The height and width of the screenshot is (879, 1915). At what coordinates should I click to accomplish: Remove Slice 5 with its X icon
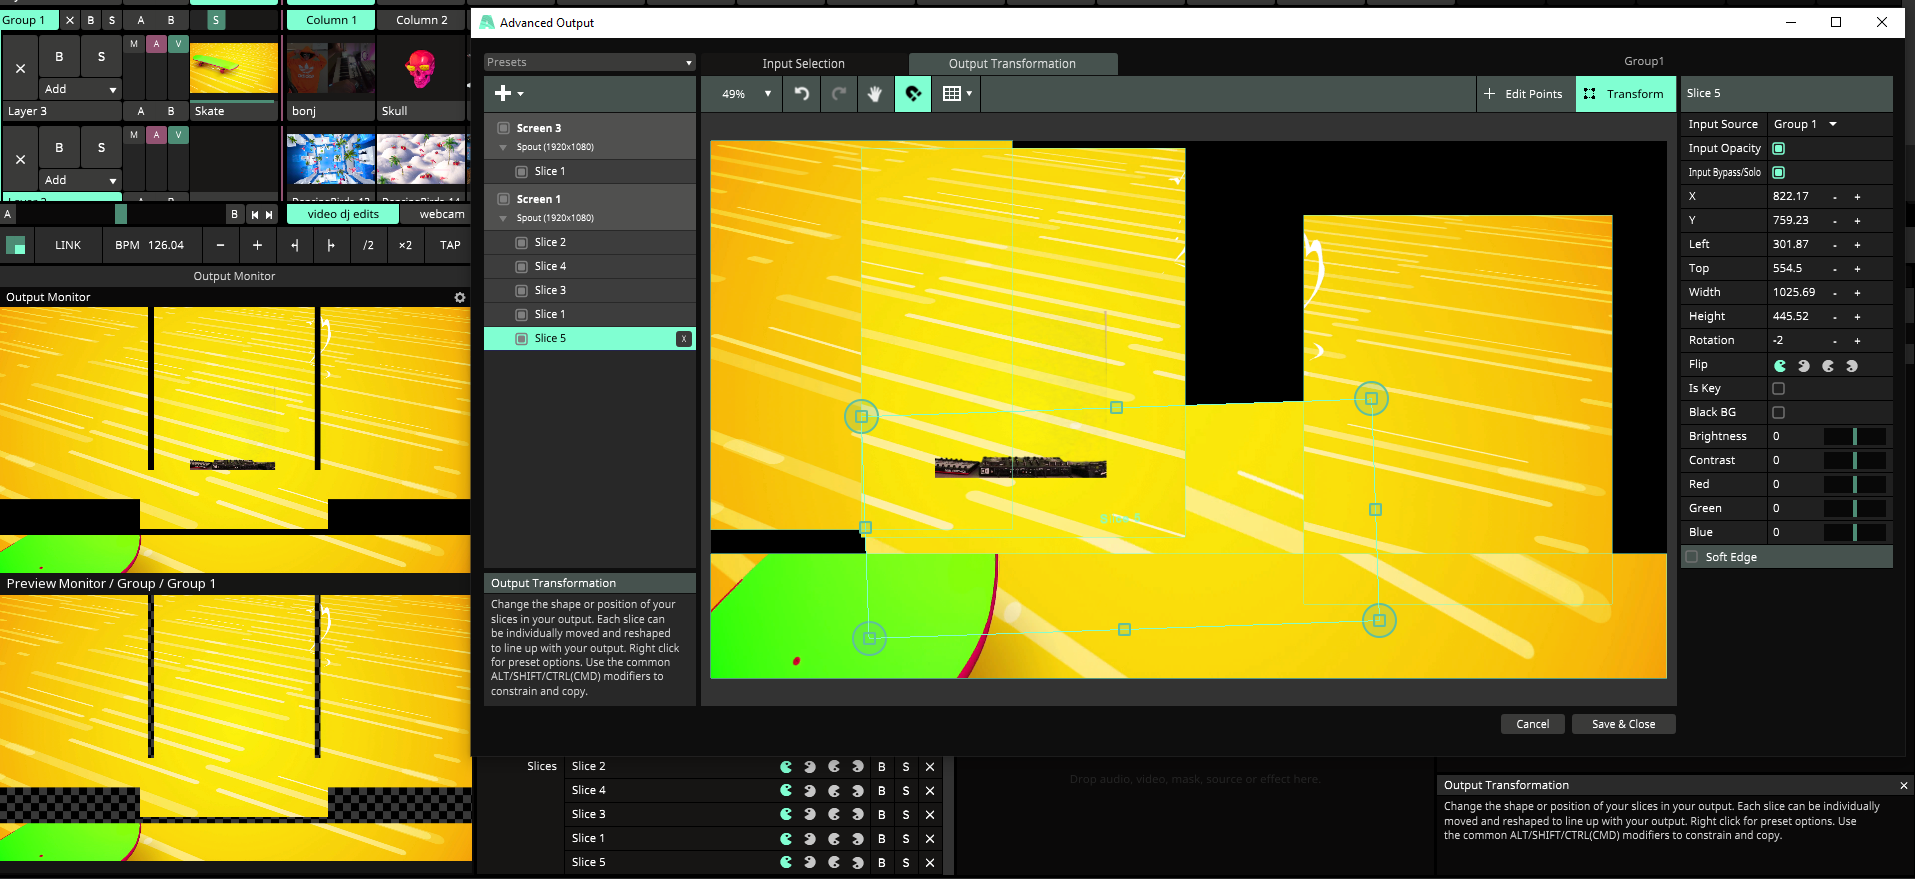pyautogui.click(x=683, y=339)
